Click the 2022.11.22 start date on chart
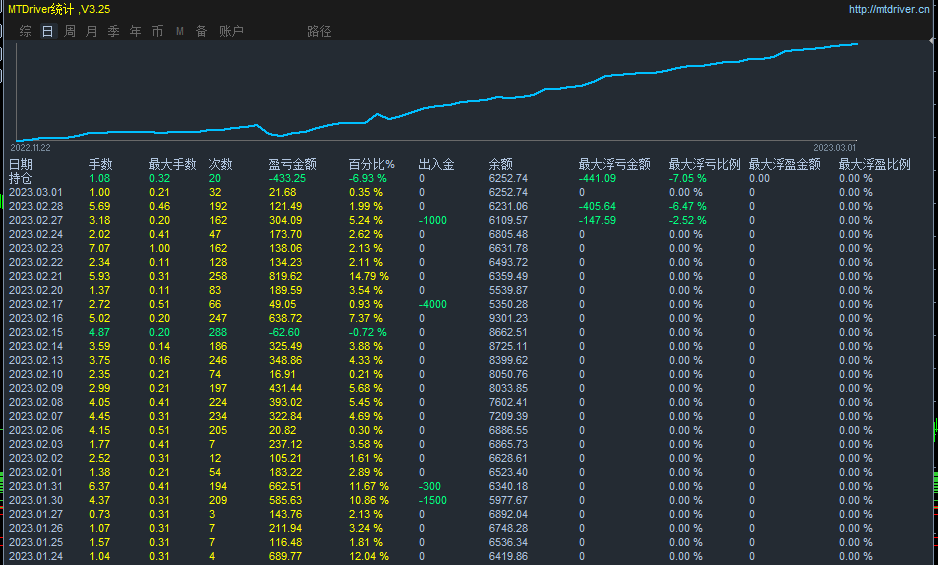 pyautogui.click(x=31, y=147)
